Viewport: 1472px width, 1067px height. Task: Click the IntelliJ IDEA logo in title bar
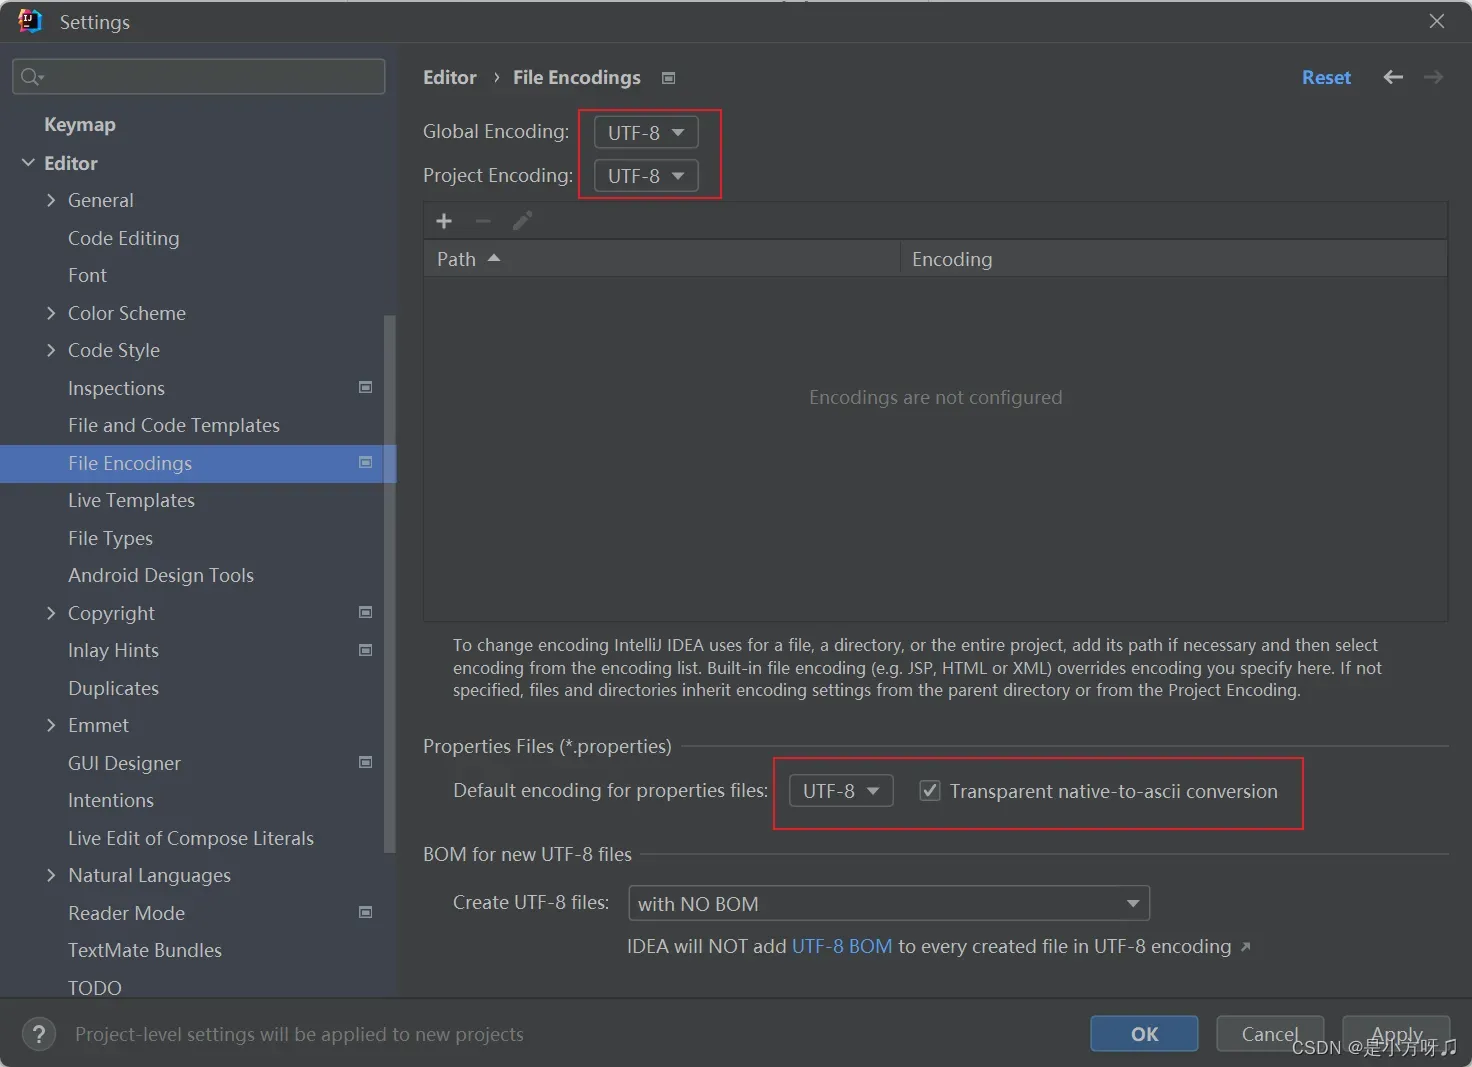pyautogui.click(x=30, y=21)
